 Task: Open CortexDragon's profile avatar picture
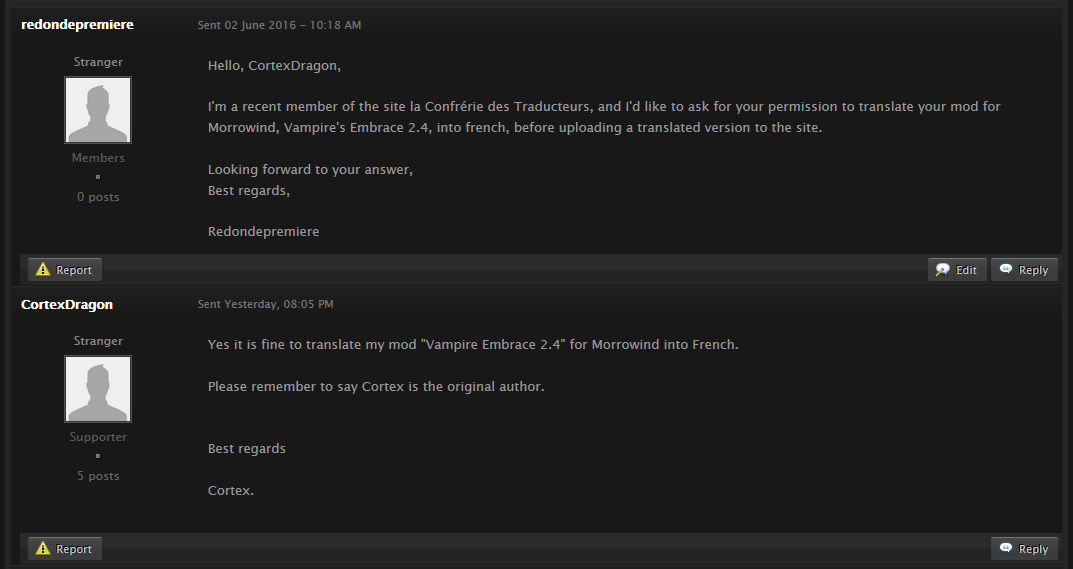coord(98,388)
